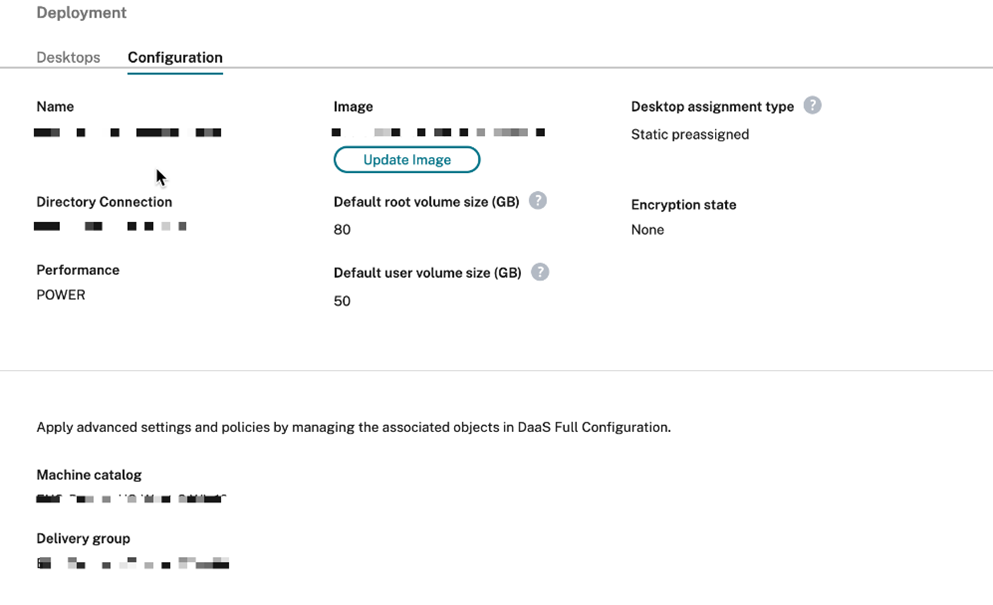Click the Directory Connection name
Screen dimensions: 993x605
(110, 225)
